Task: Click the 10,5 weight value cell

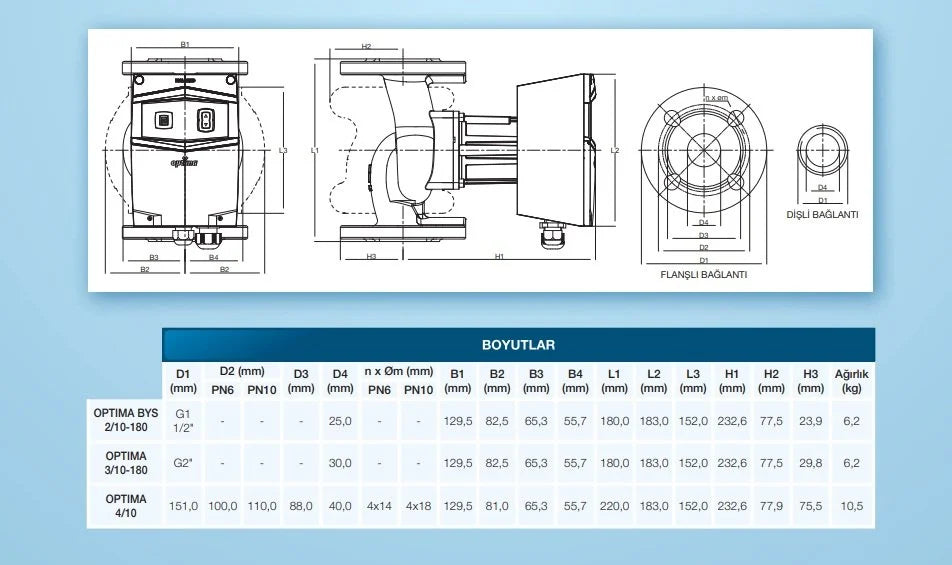Action: coord(851,506)
